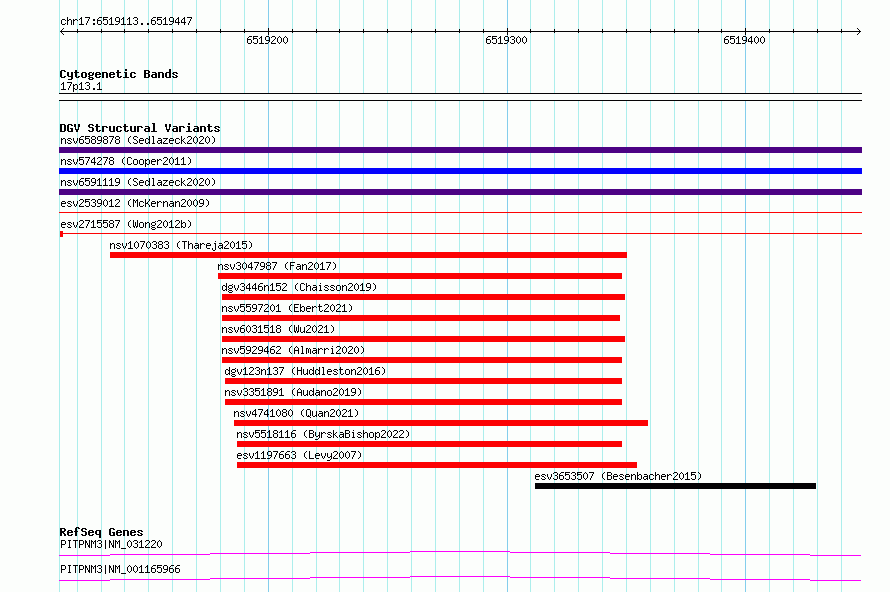Click the nsv1070383 (Thareja2015) red bar
This screenshot has height=592, width=890.
[368, 255]
